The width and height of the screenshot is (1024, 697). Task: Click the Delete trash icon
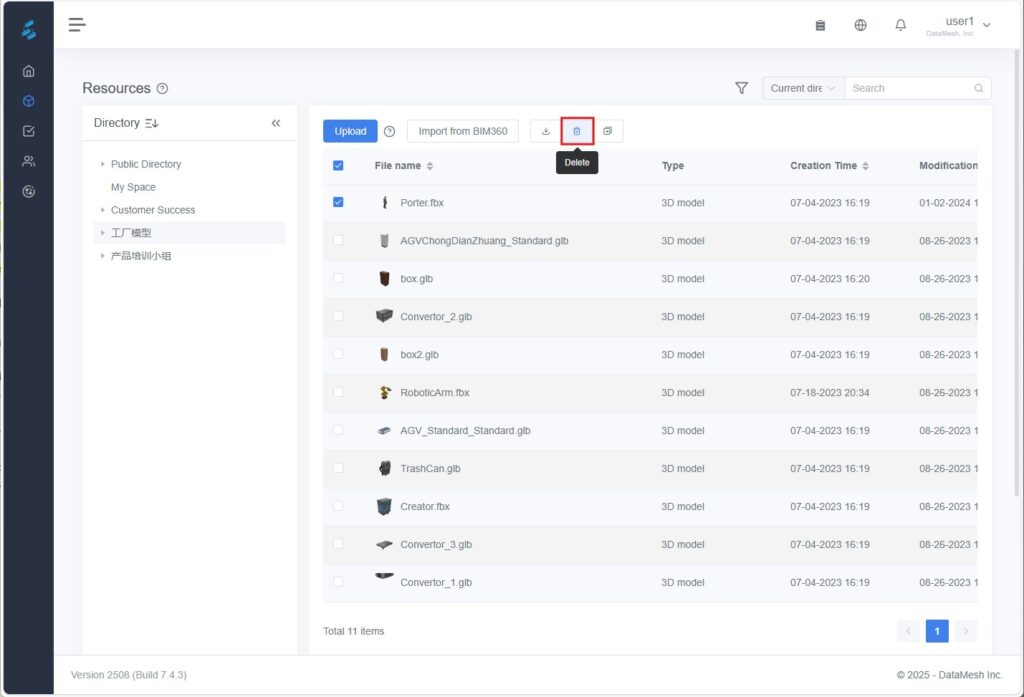pos(577,131)
